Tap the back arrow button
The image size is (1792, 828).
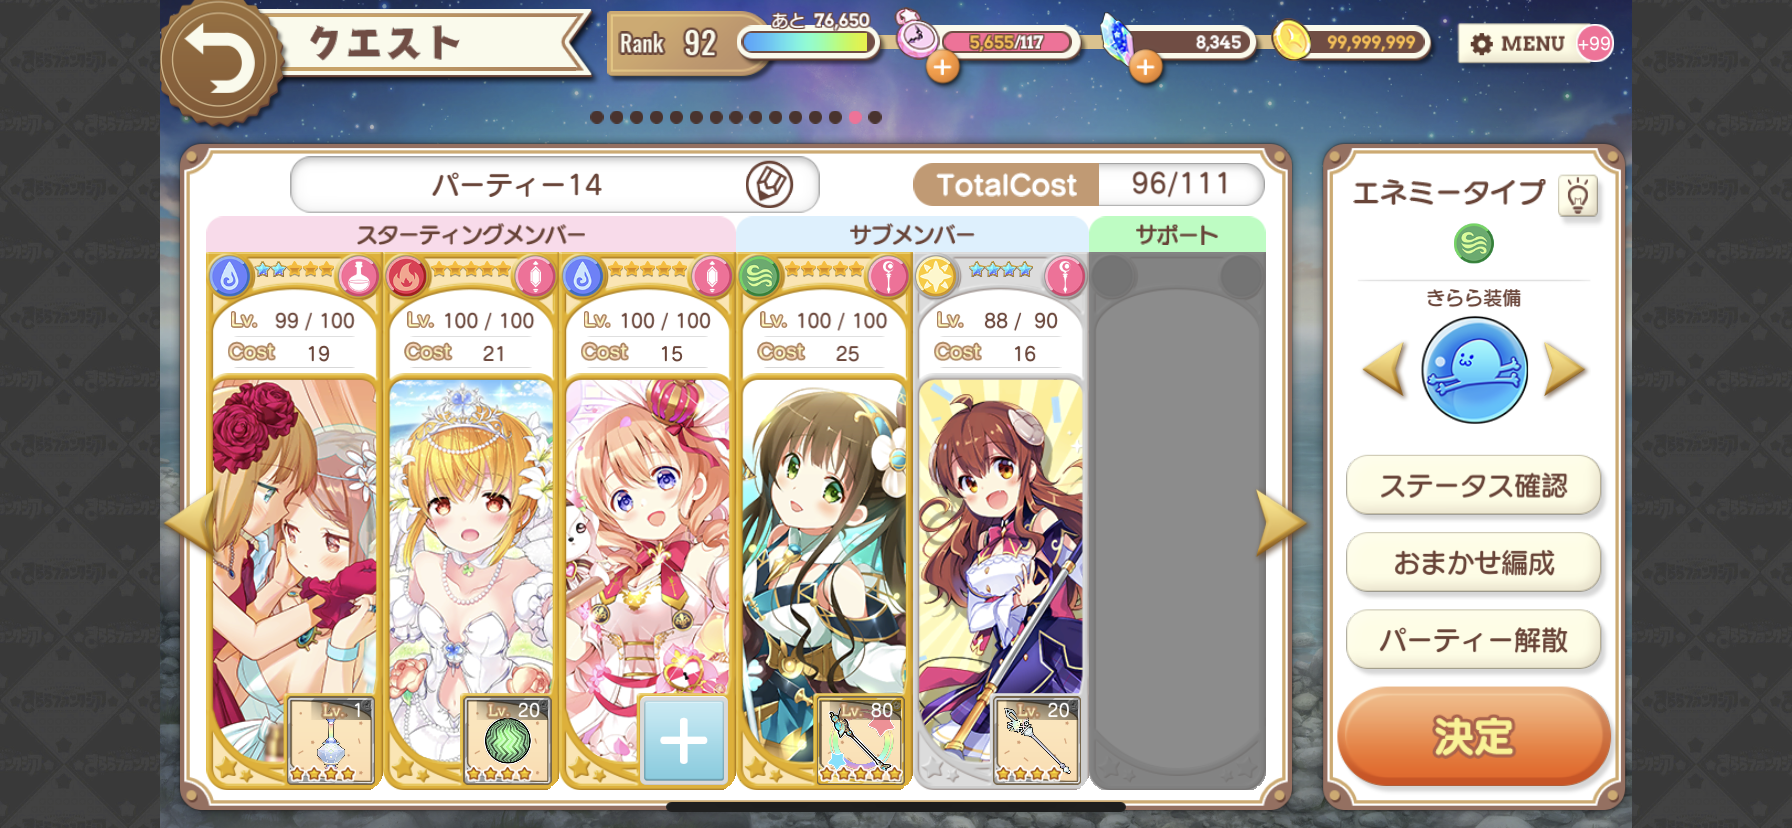(x=219, y=62)
